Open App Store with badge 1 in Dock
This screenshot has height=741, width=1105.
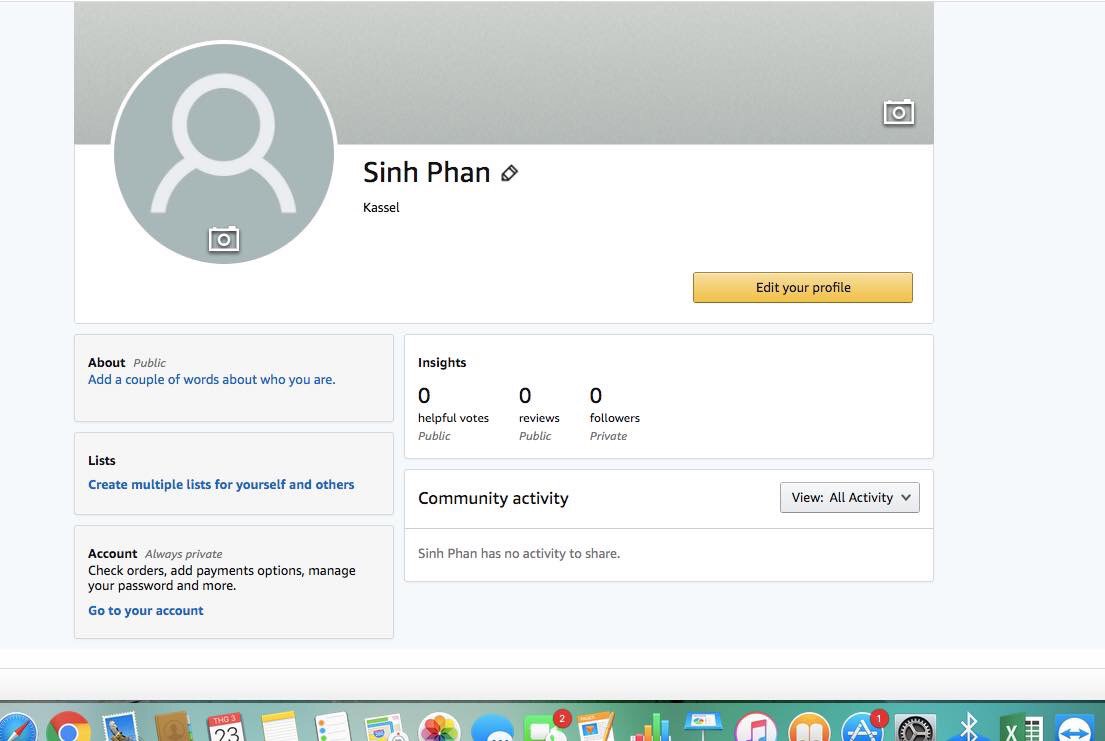863,728
